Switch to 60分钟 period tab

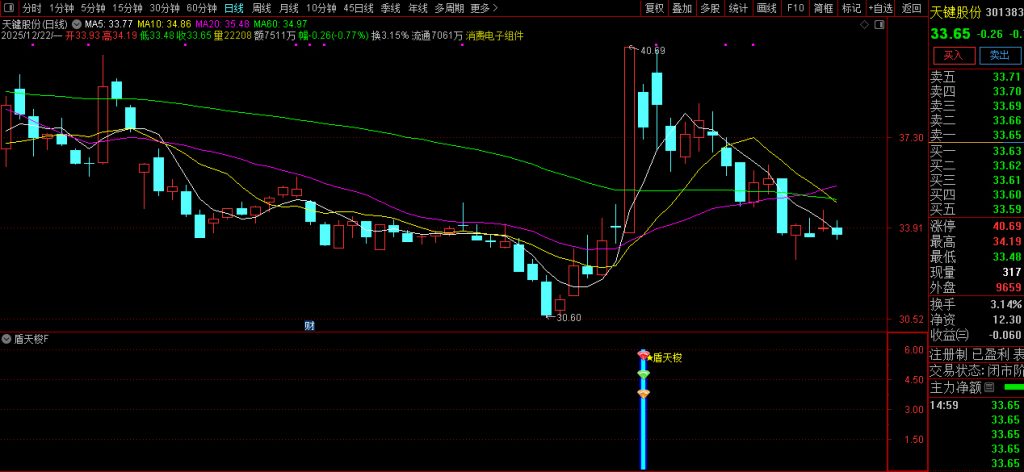click(202, 7)
